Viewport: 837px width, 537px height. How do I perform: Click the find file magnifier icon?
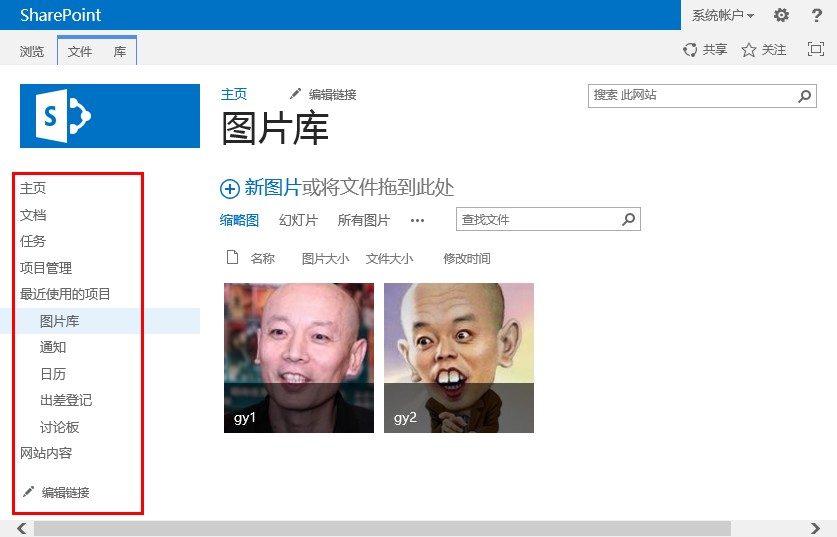point(628,220)
